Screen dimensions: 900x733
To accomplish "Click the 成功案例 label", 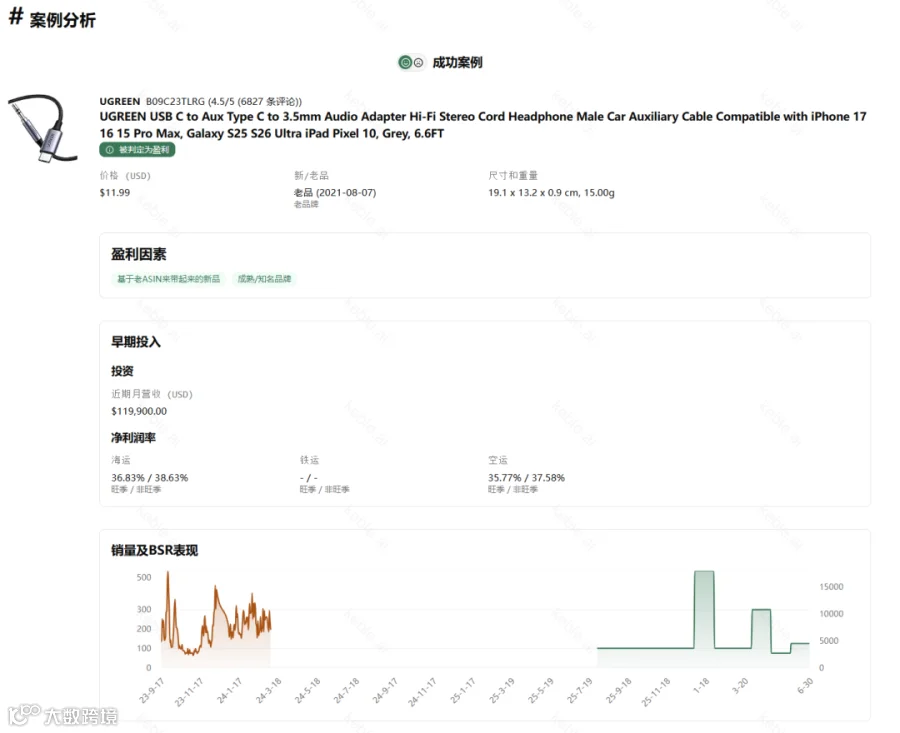I will coord(457,63).
